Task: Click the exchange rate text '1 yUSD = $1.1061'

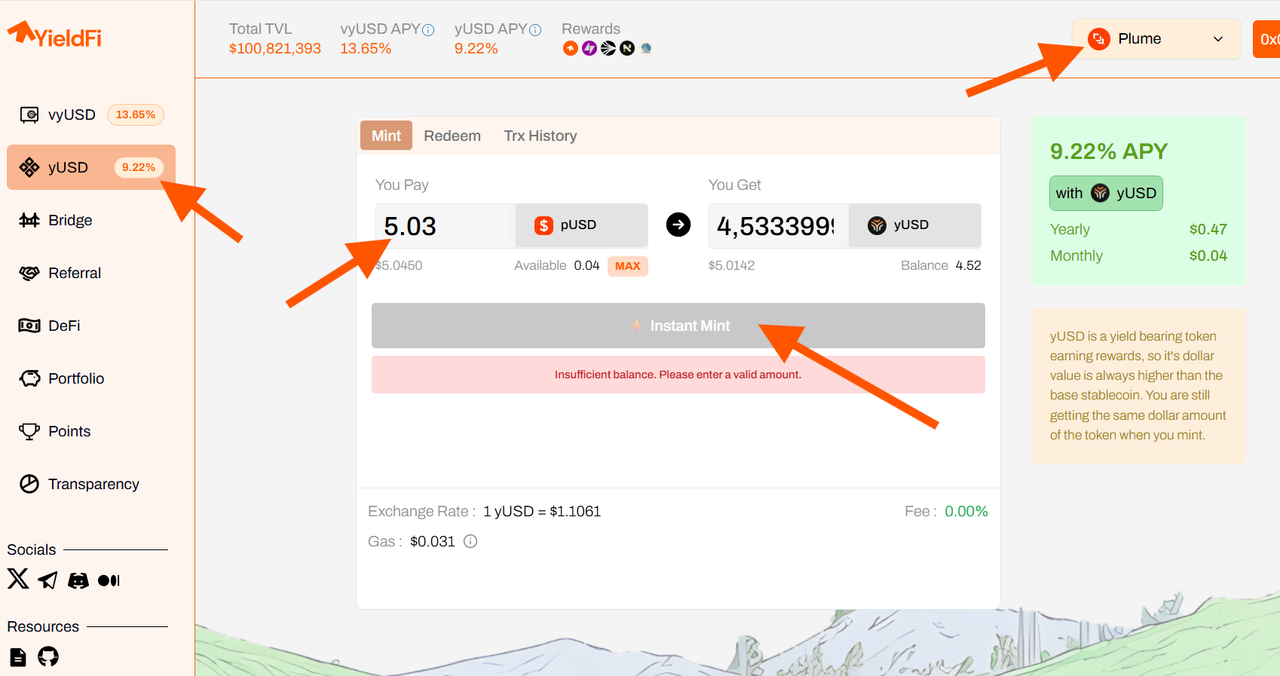Action: (x=541, y=511)
